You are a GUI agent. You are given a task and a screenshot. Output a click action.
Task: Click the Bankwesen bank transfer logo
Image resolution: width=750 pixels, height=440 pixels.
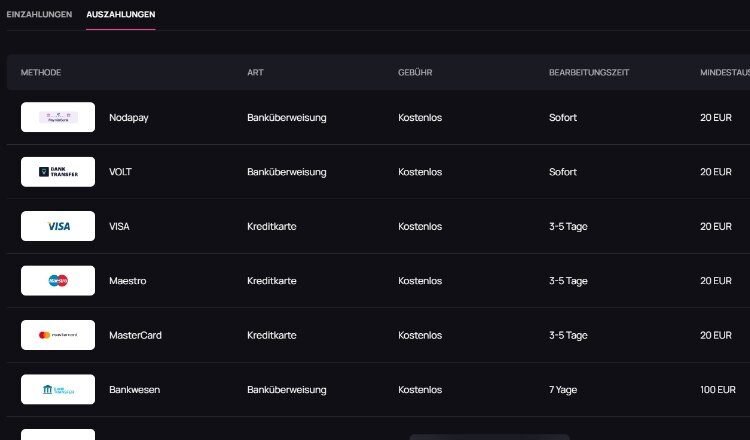[x=58, y=389]
